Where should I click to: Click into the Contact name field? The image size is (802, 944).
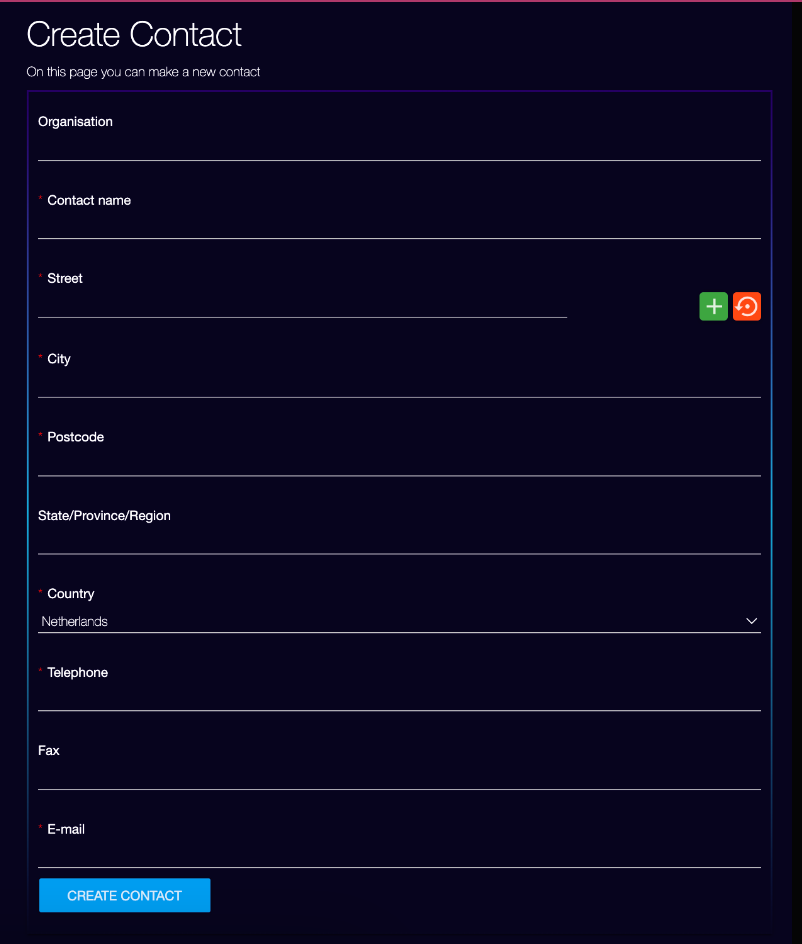coord(399,226)
